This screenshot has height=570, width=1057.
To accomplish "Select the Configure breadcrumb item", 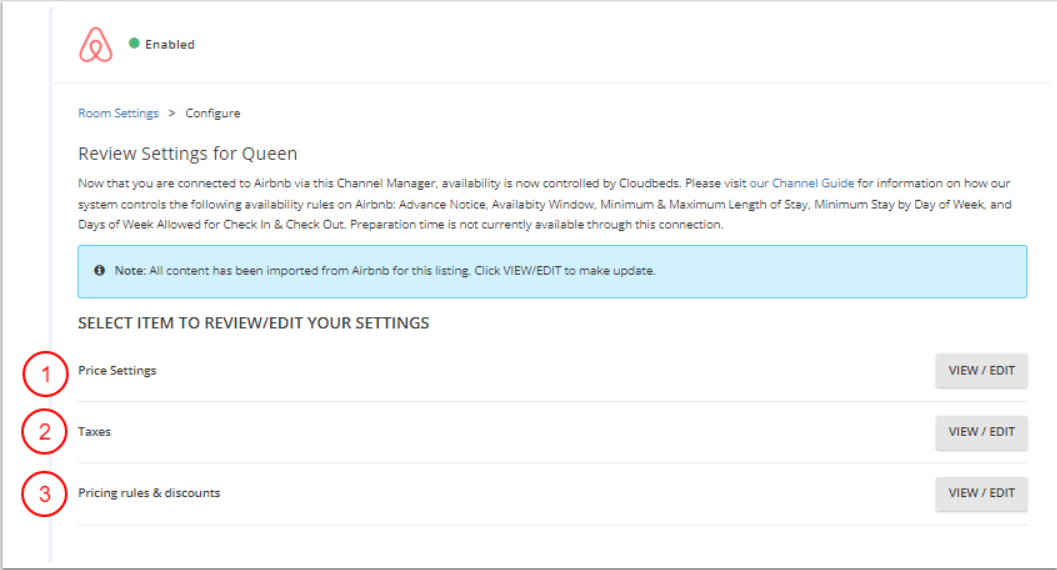I will (212, 113).
